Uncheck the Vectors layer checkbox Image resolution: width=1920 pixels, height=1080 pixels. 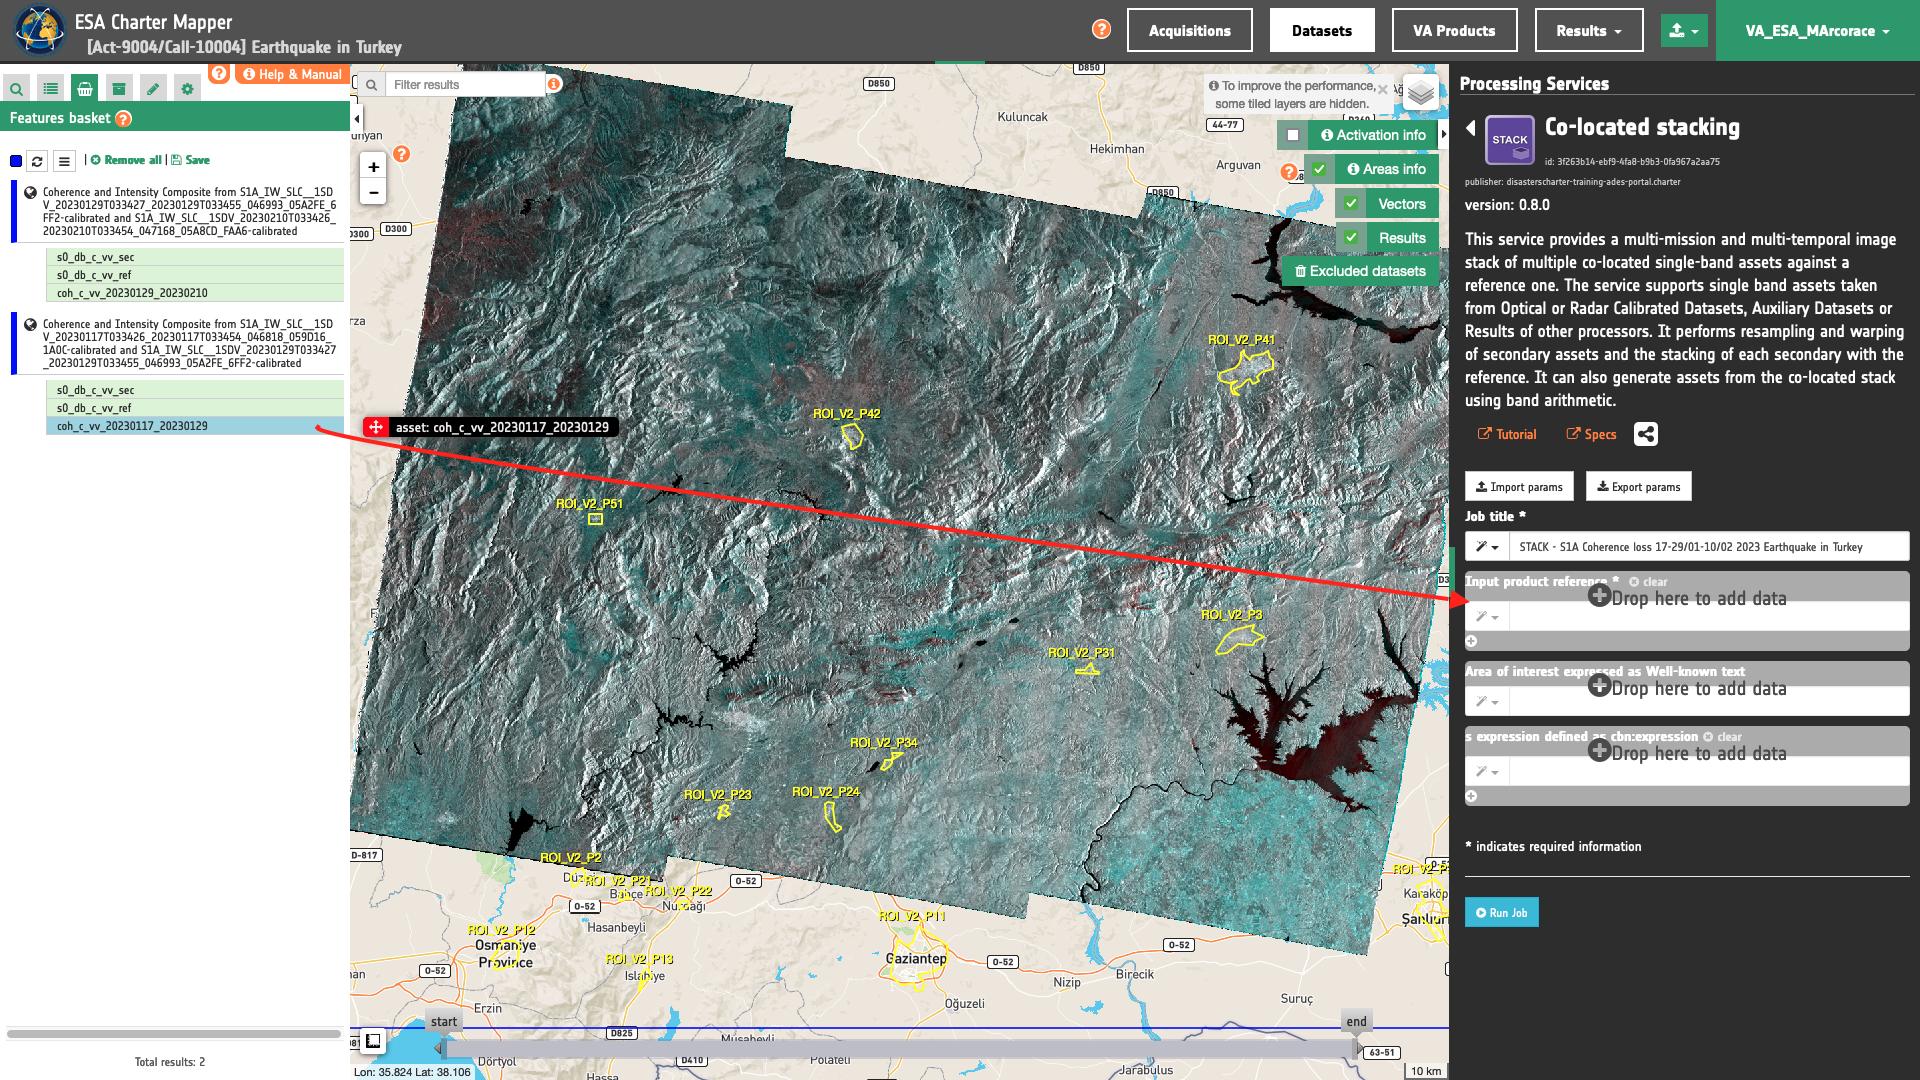pyautogui.click(x=1351, y=204)
